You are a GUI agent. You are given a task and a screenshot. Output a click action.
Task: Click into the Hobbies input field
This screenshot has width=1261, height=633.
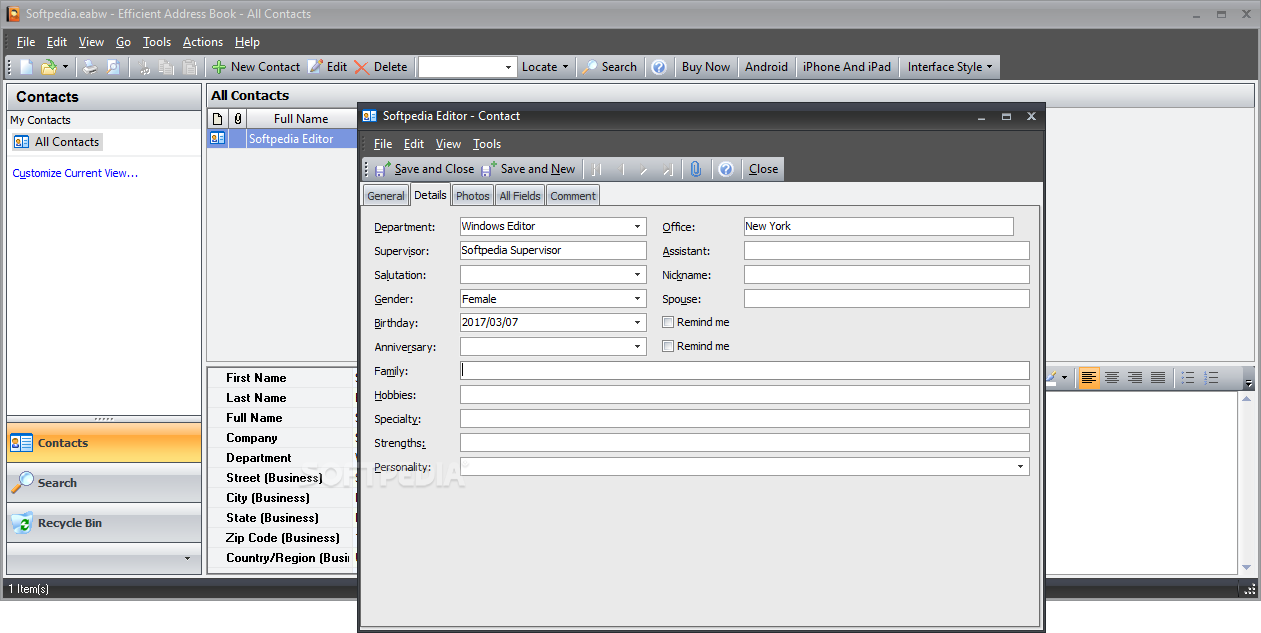coord(744,395)
